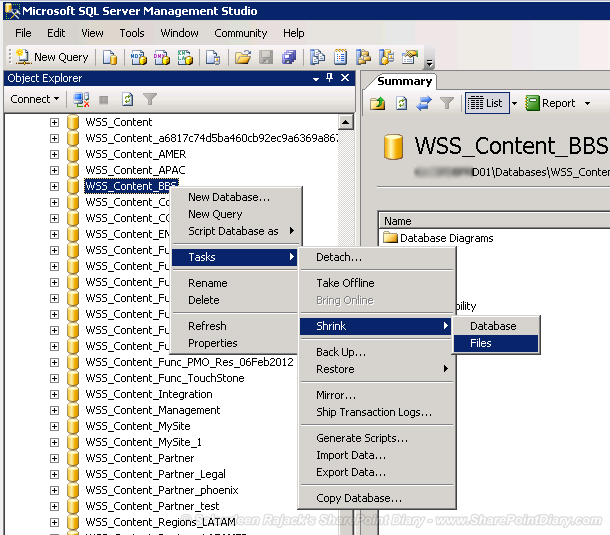This screenshot has height=535, width=610.
Task: Select WSS_Content_Management database
Action: [x=152, y=410]
